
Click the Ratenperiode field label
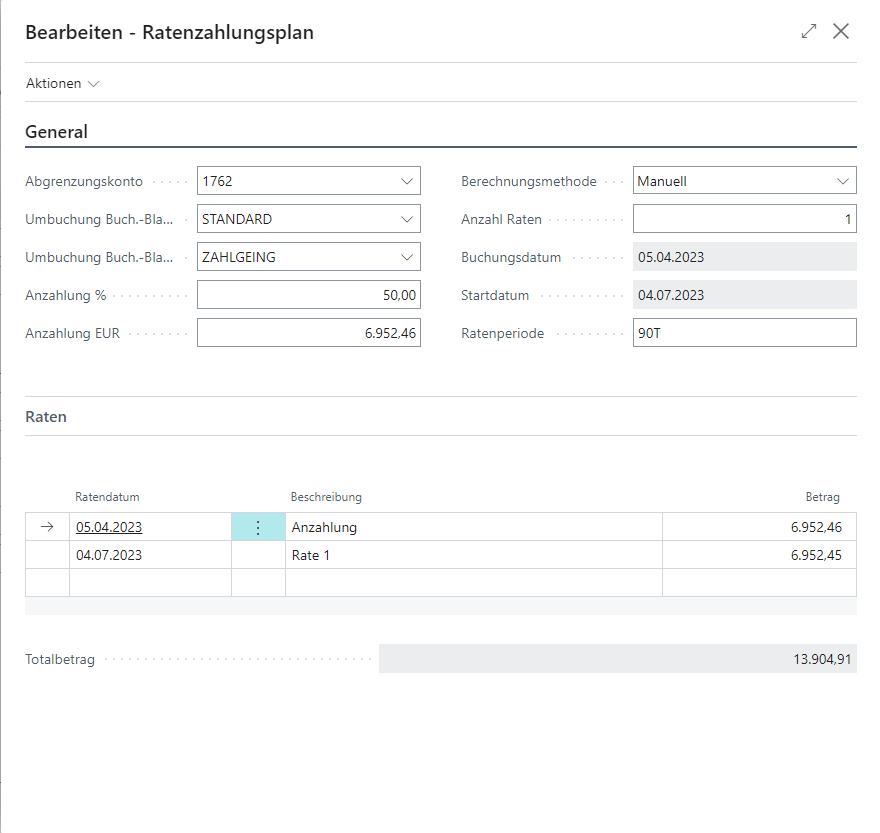[x=502, y=333]
